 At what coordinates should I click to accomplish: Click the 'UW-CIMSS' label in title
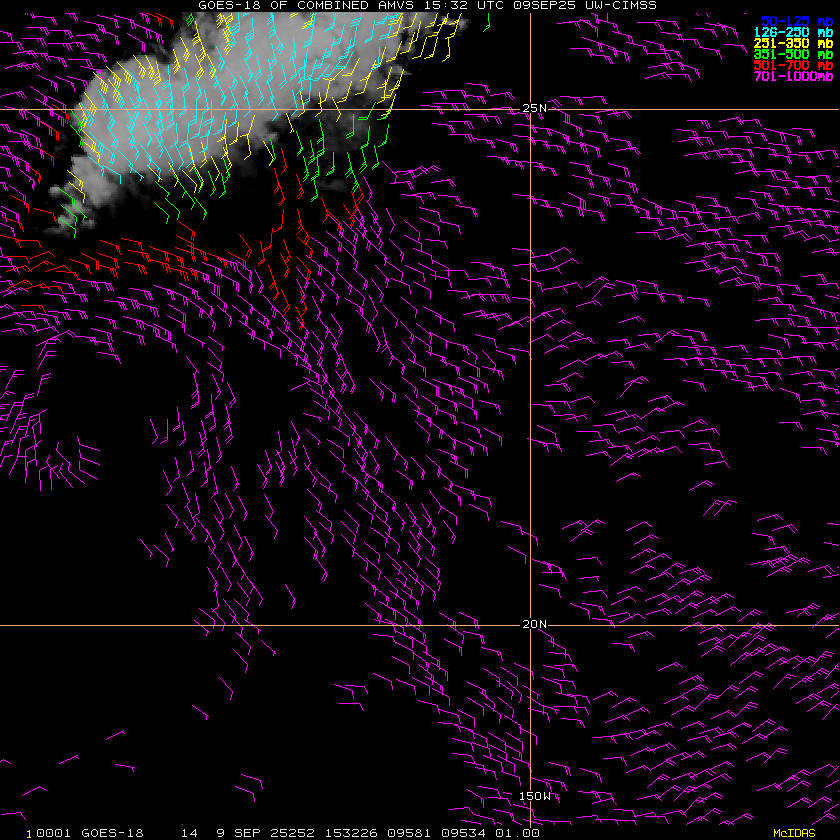[621, 5]
